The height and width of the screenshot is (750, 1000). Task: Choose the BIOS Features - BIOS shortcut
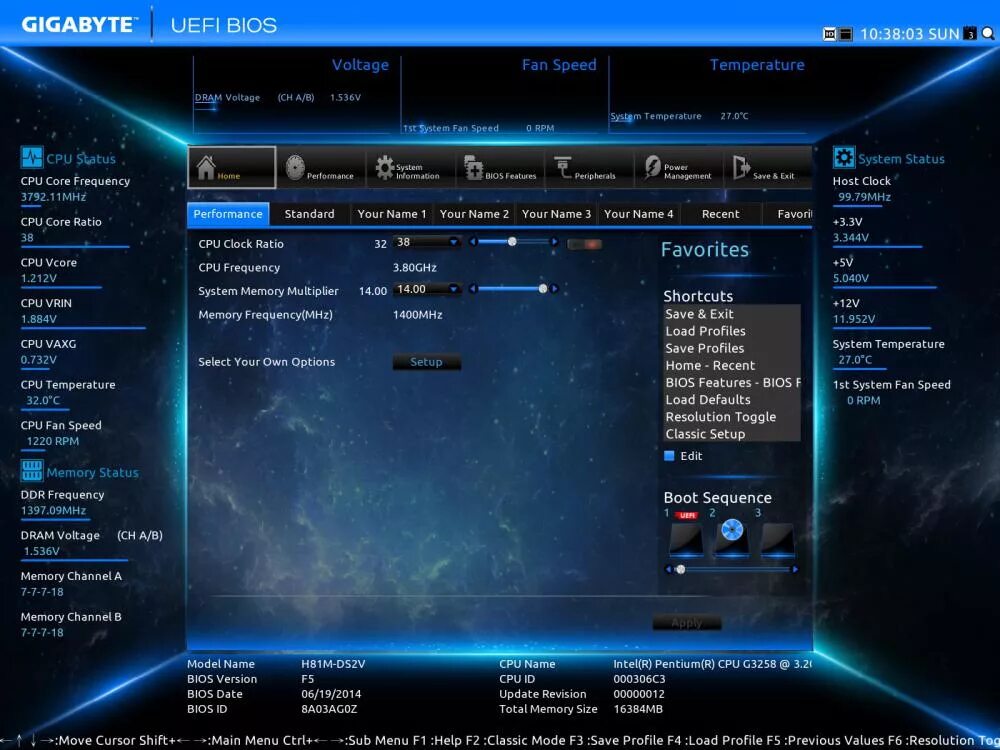pyautogui.click(x=732, y=383)
